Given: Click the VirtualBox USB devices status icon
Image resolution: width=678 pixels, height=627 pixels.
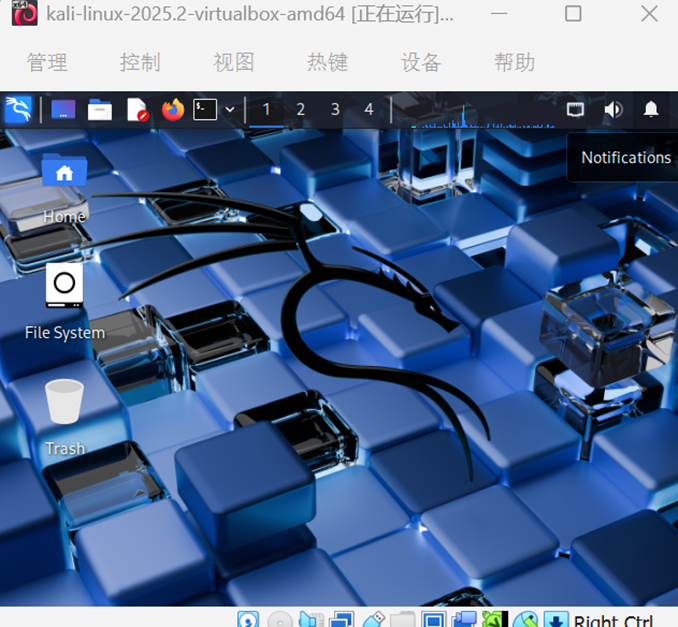Looking at the screenshot, I should pos(373,620).
